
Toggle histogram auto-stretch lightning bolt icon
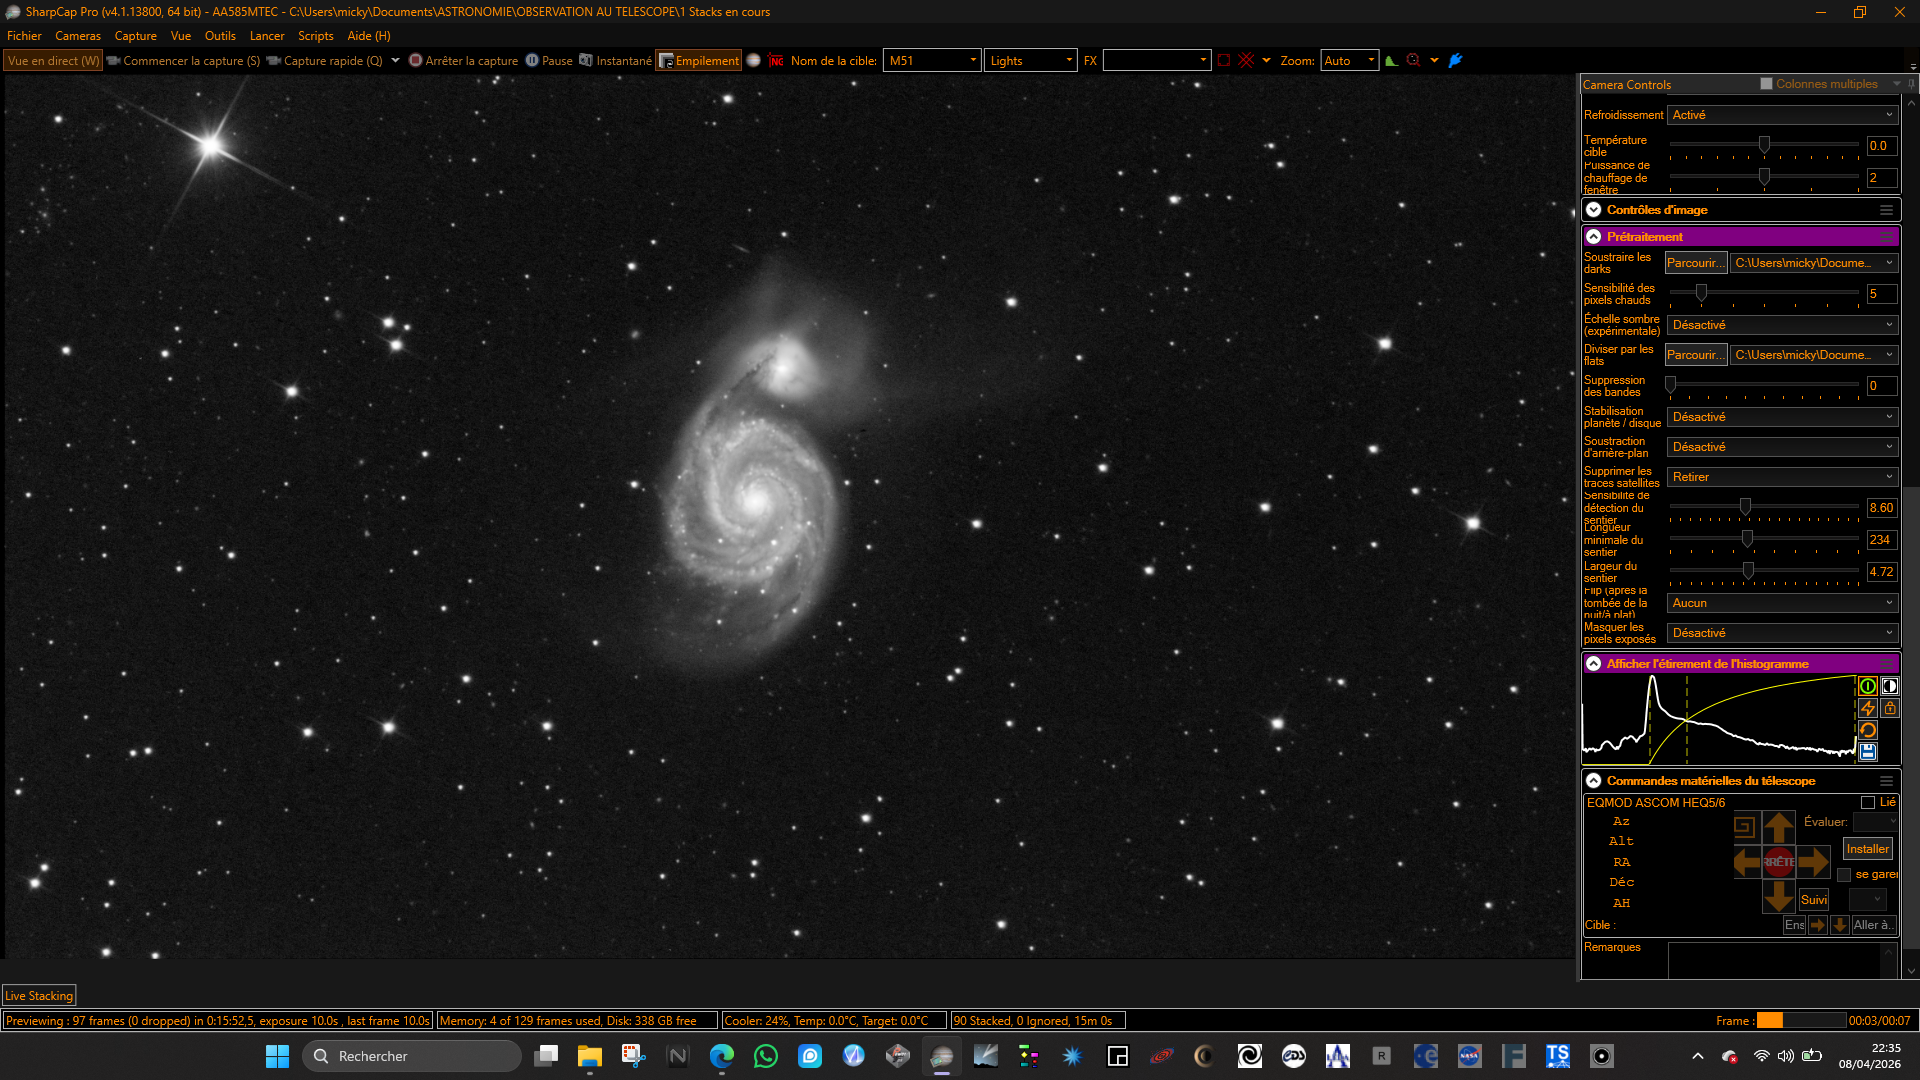(x=1867, y=708)
